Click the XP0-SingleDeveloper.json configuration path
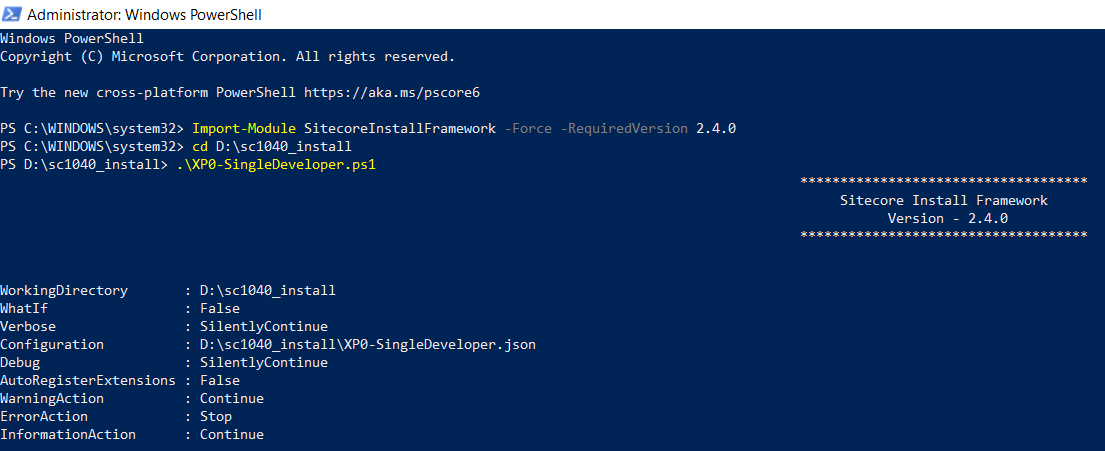 click(x=367, y=344)
